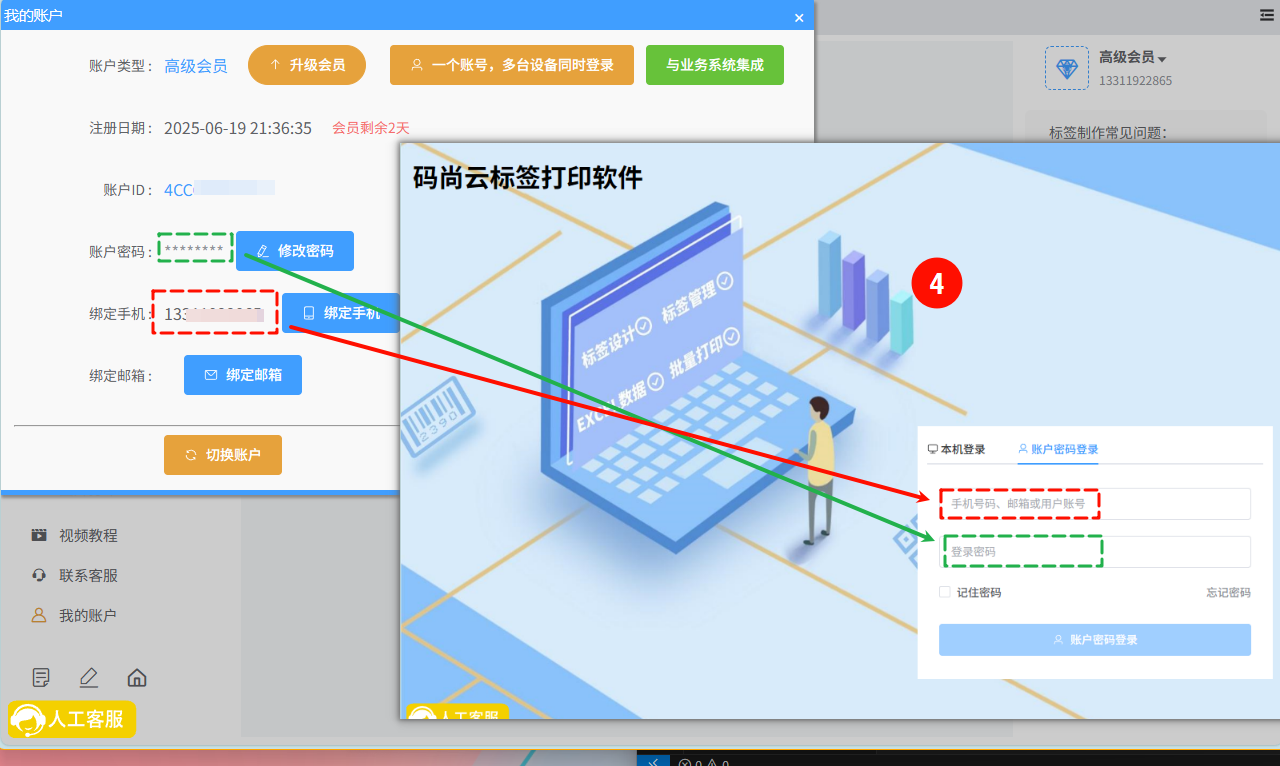Click the video tutorial film icon
This screenshot has height=766, width=1280.
(x=39, y=536)
